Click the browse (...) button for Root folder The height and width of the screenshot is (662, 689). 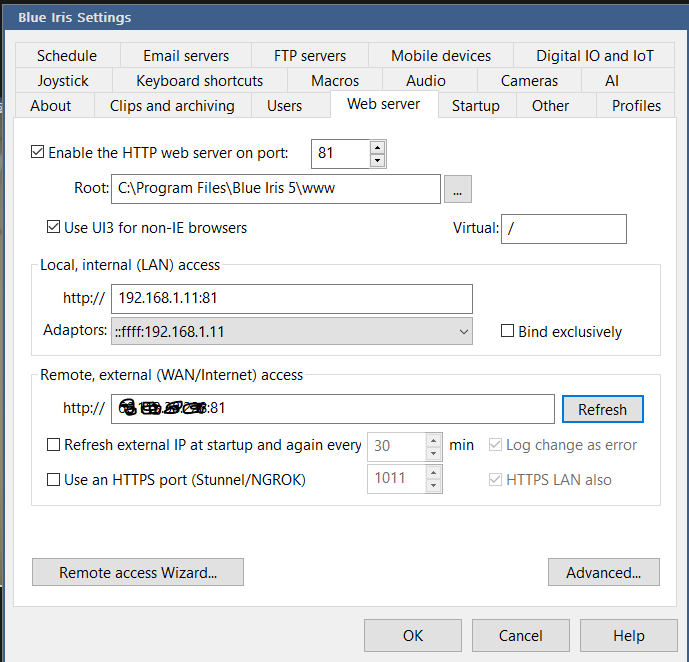[x=457, y=188]
